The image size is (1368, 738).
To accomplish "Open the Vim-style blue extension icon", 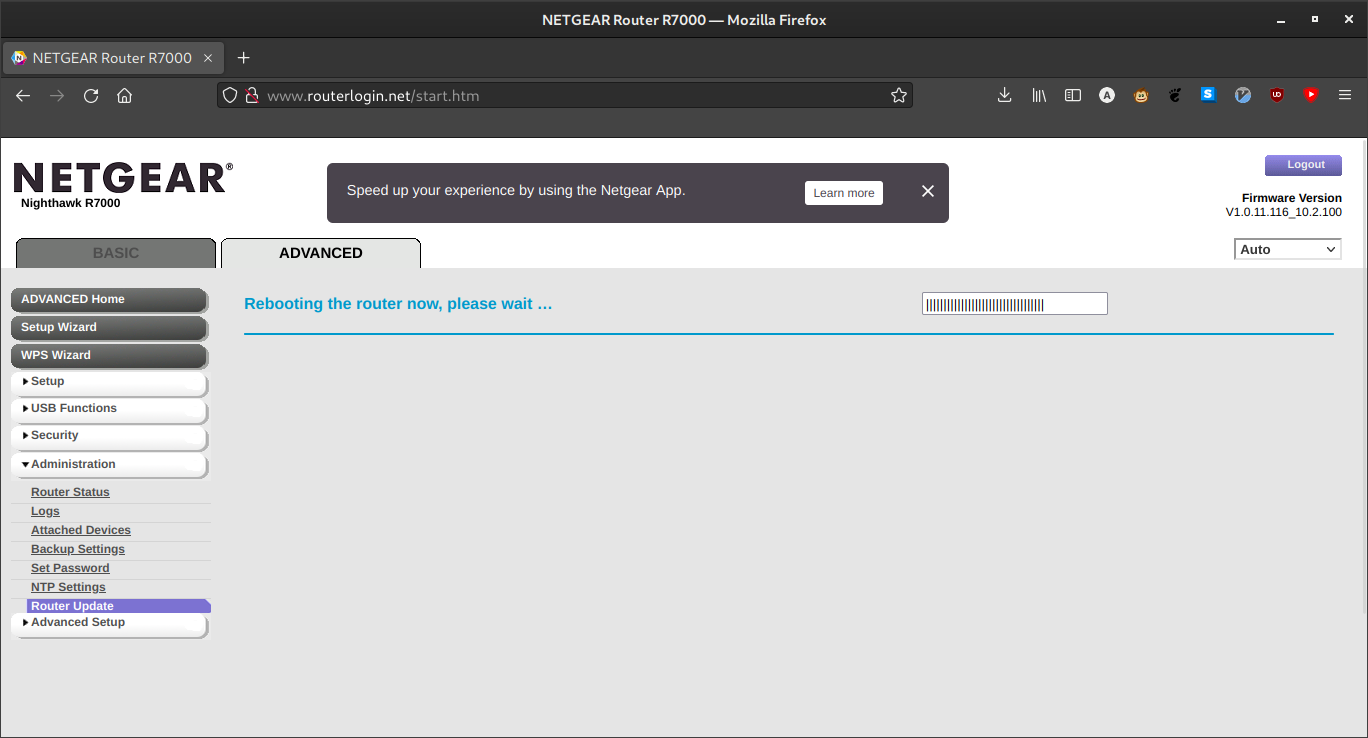I will (1243, 95).
